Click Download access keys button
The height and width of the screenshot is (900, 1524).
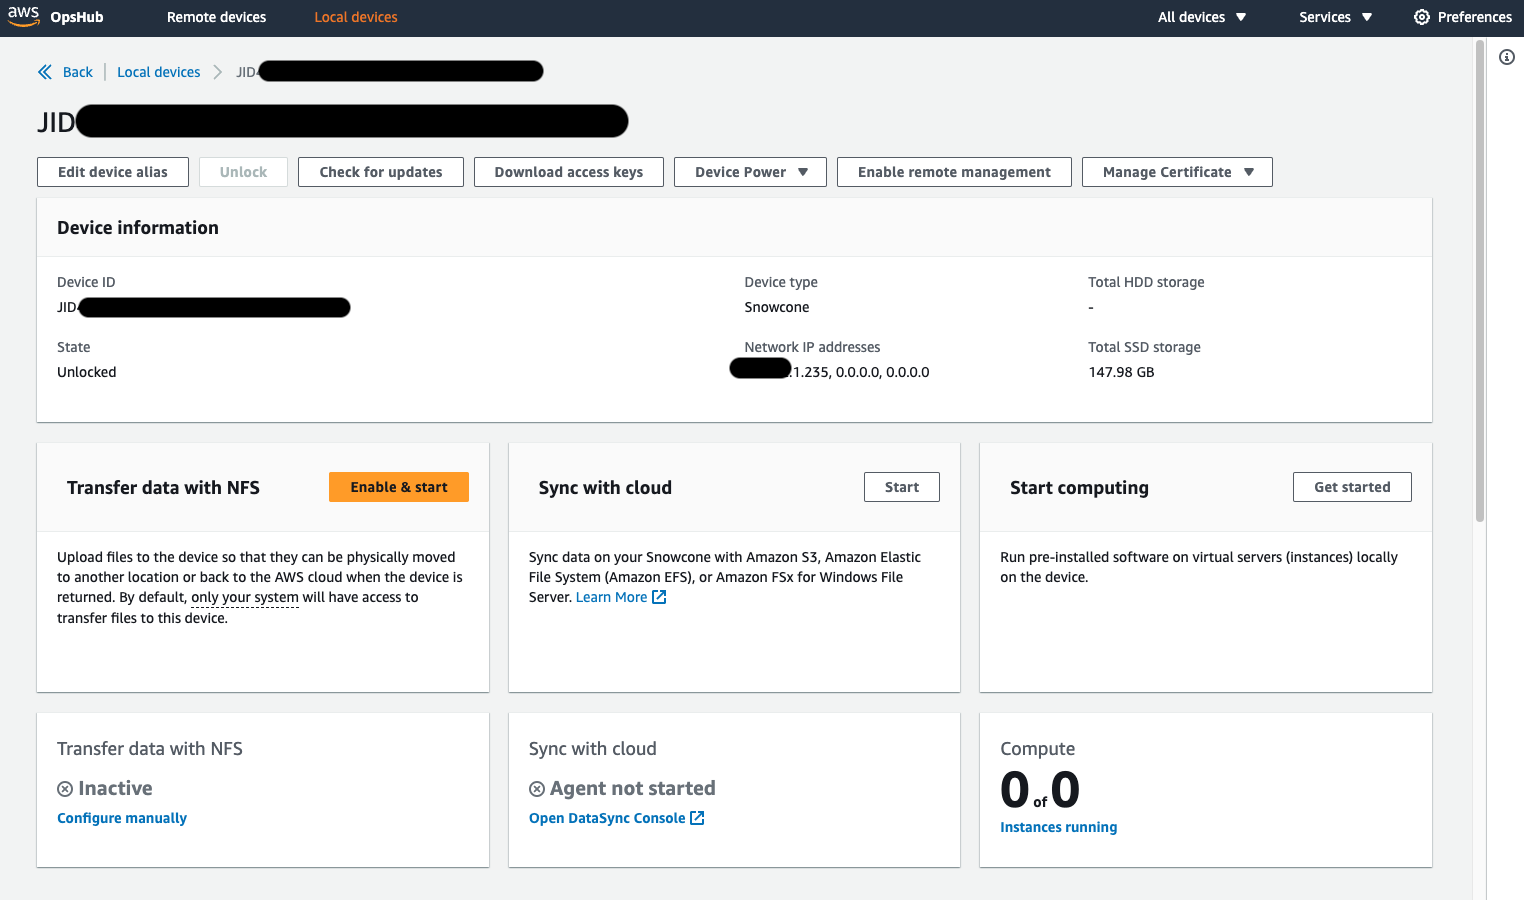(569, 172)
